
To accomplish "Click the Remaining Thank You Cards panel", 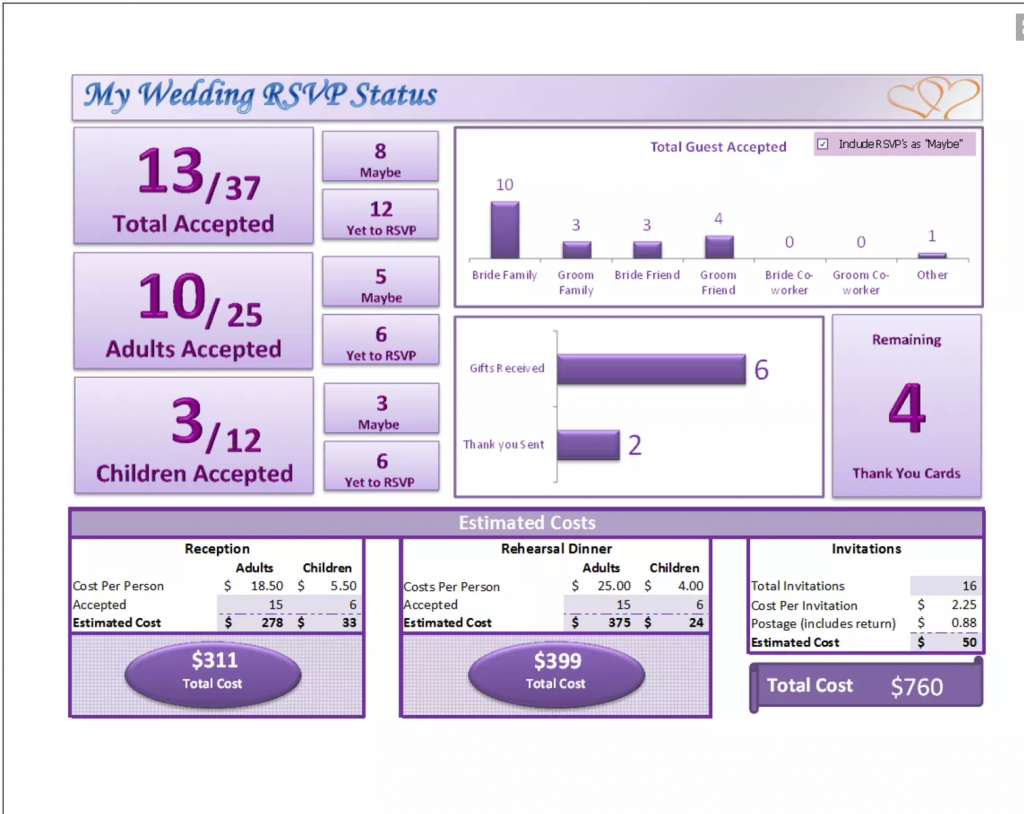I will 906,405.
